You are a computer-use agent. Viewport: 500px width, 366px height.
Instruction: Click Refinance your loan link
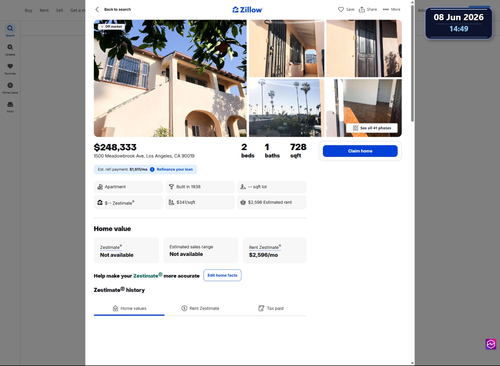pos(175,169)
